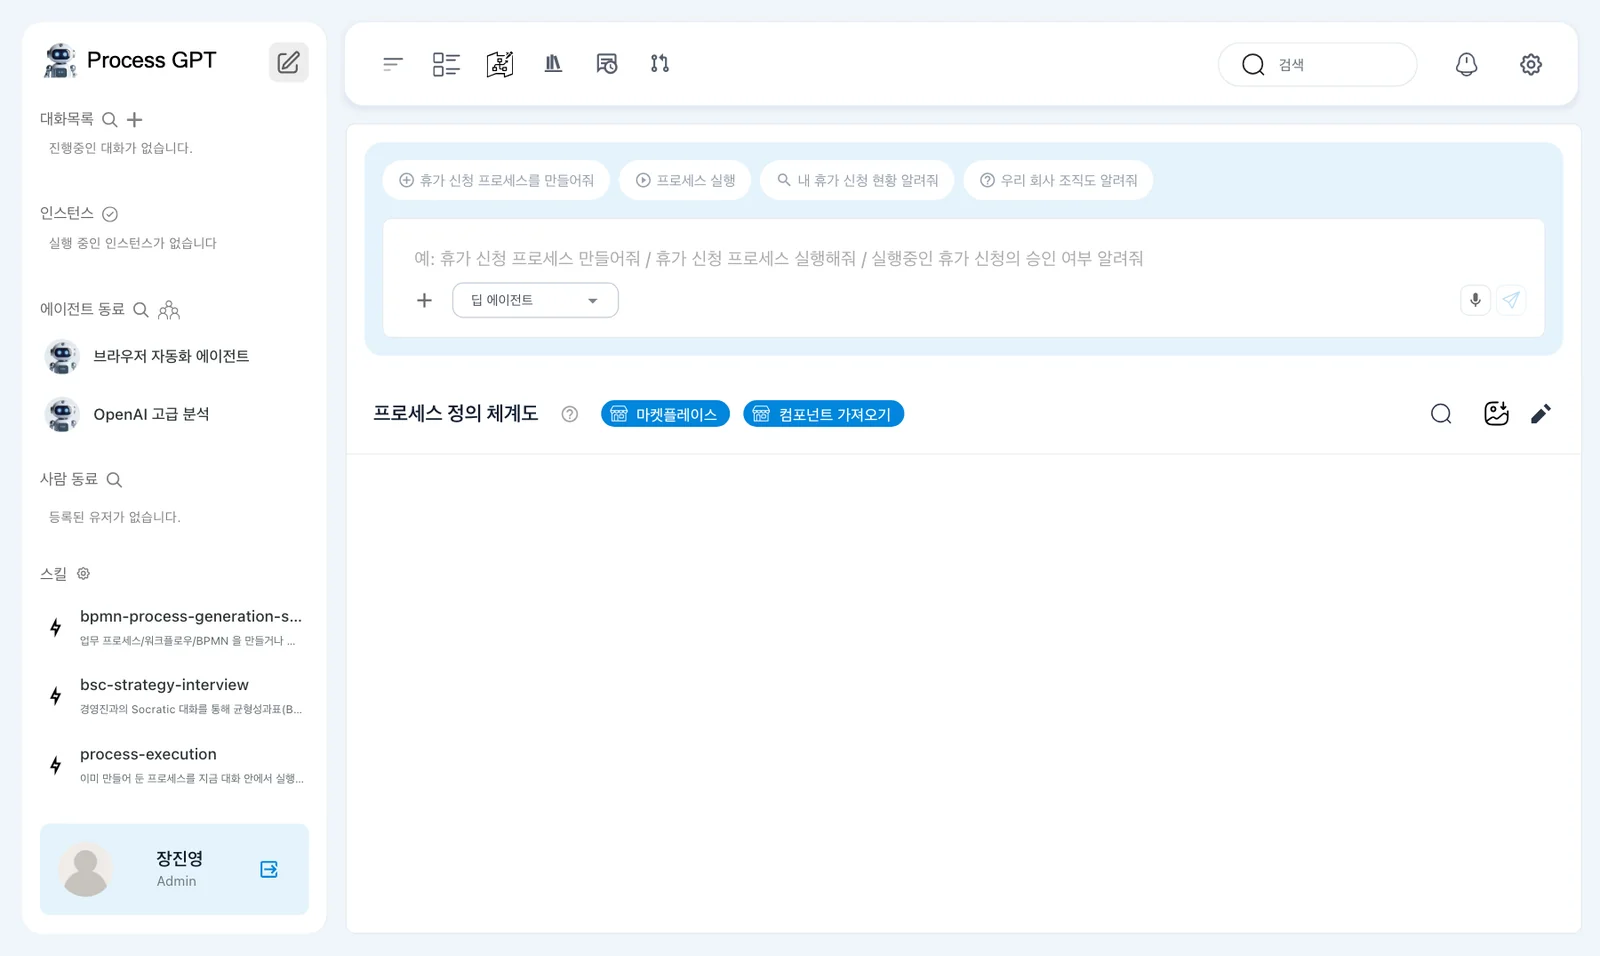The height and width of the screenshot is (956, 1600).
Task: Add a new conversation with the plus icon
Action: (135, 120)
